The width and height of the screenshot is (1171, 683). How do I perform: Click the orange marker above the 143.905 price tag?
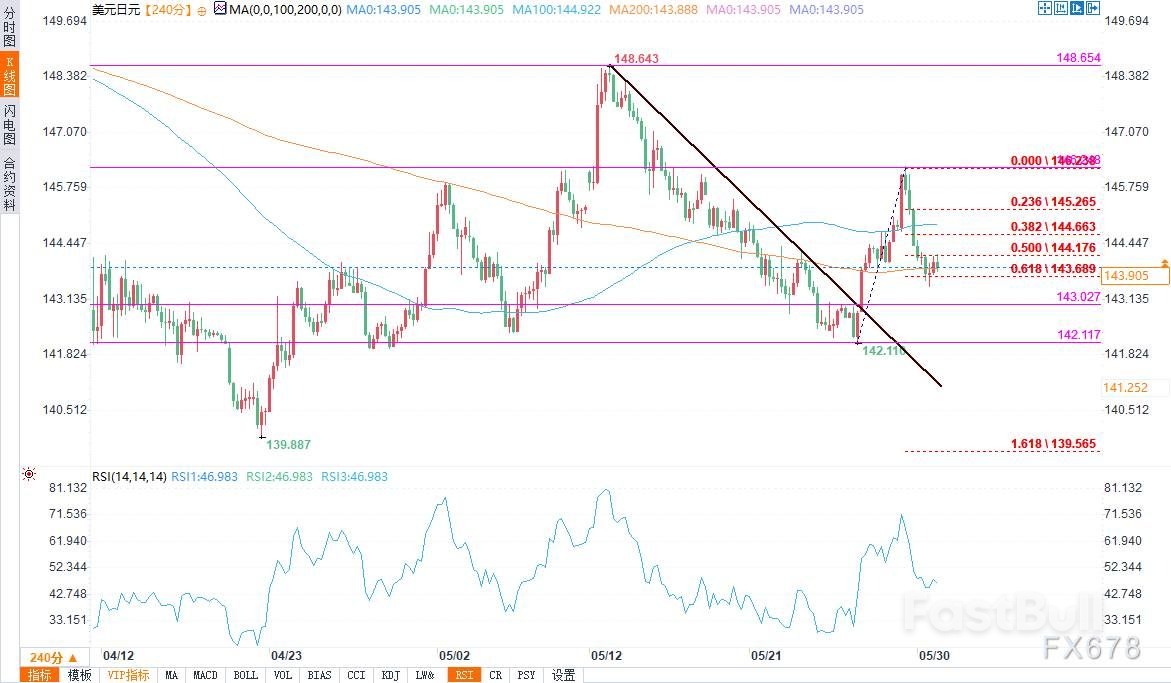1163,262
